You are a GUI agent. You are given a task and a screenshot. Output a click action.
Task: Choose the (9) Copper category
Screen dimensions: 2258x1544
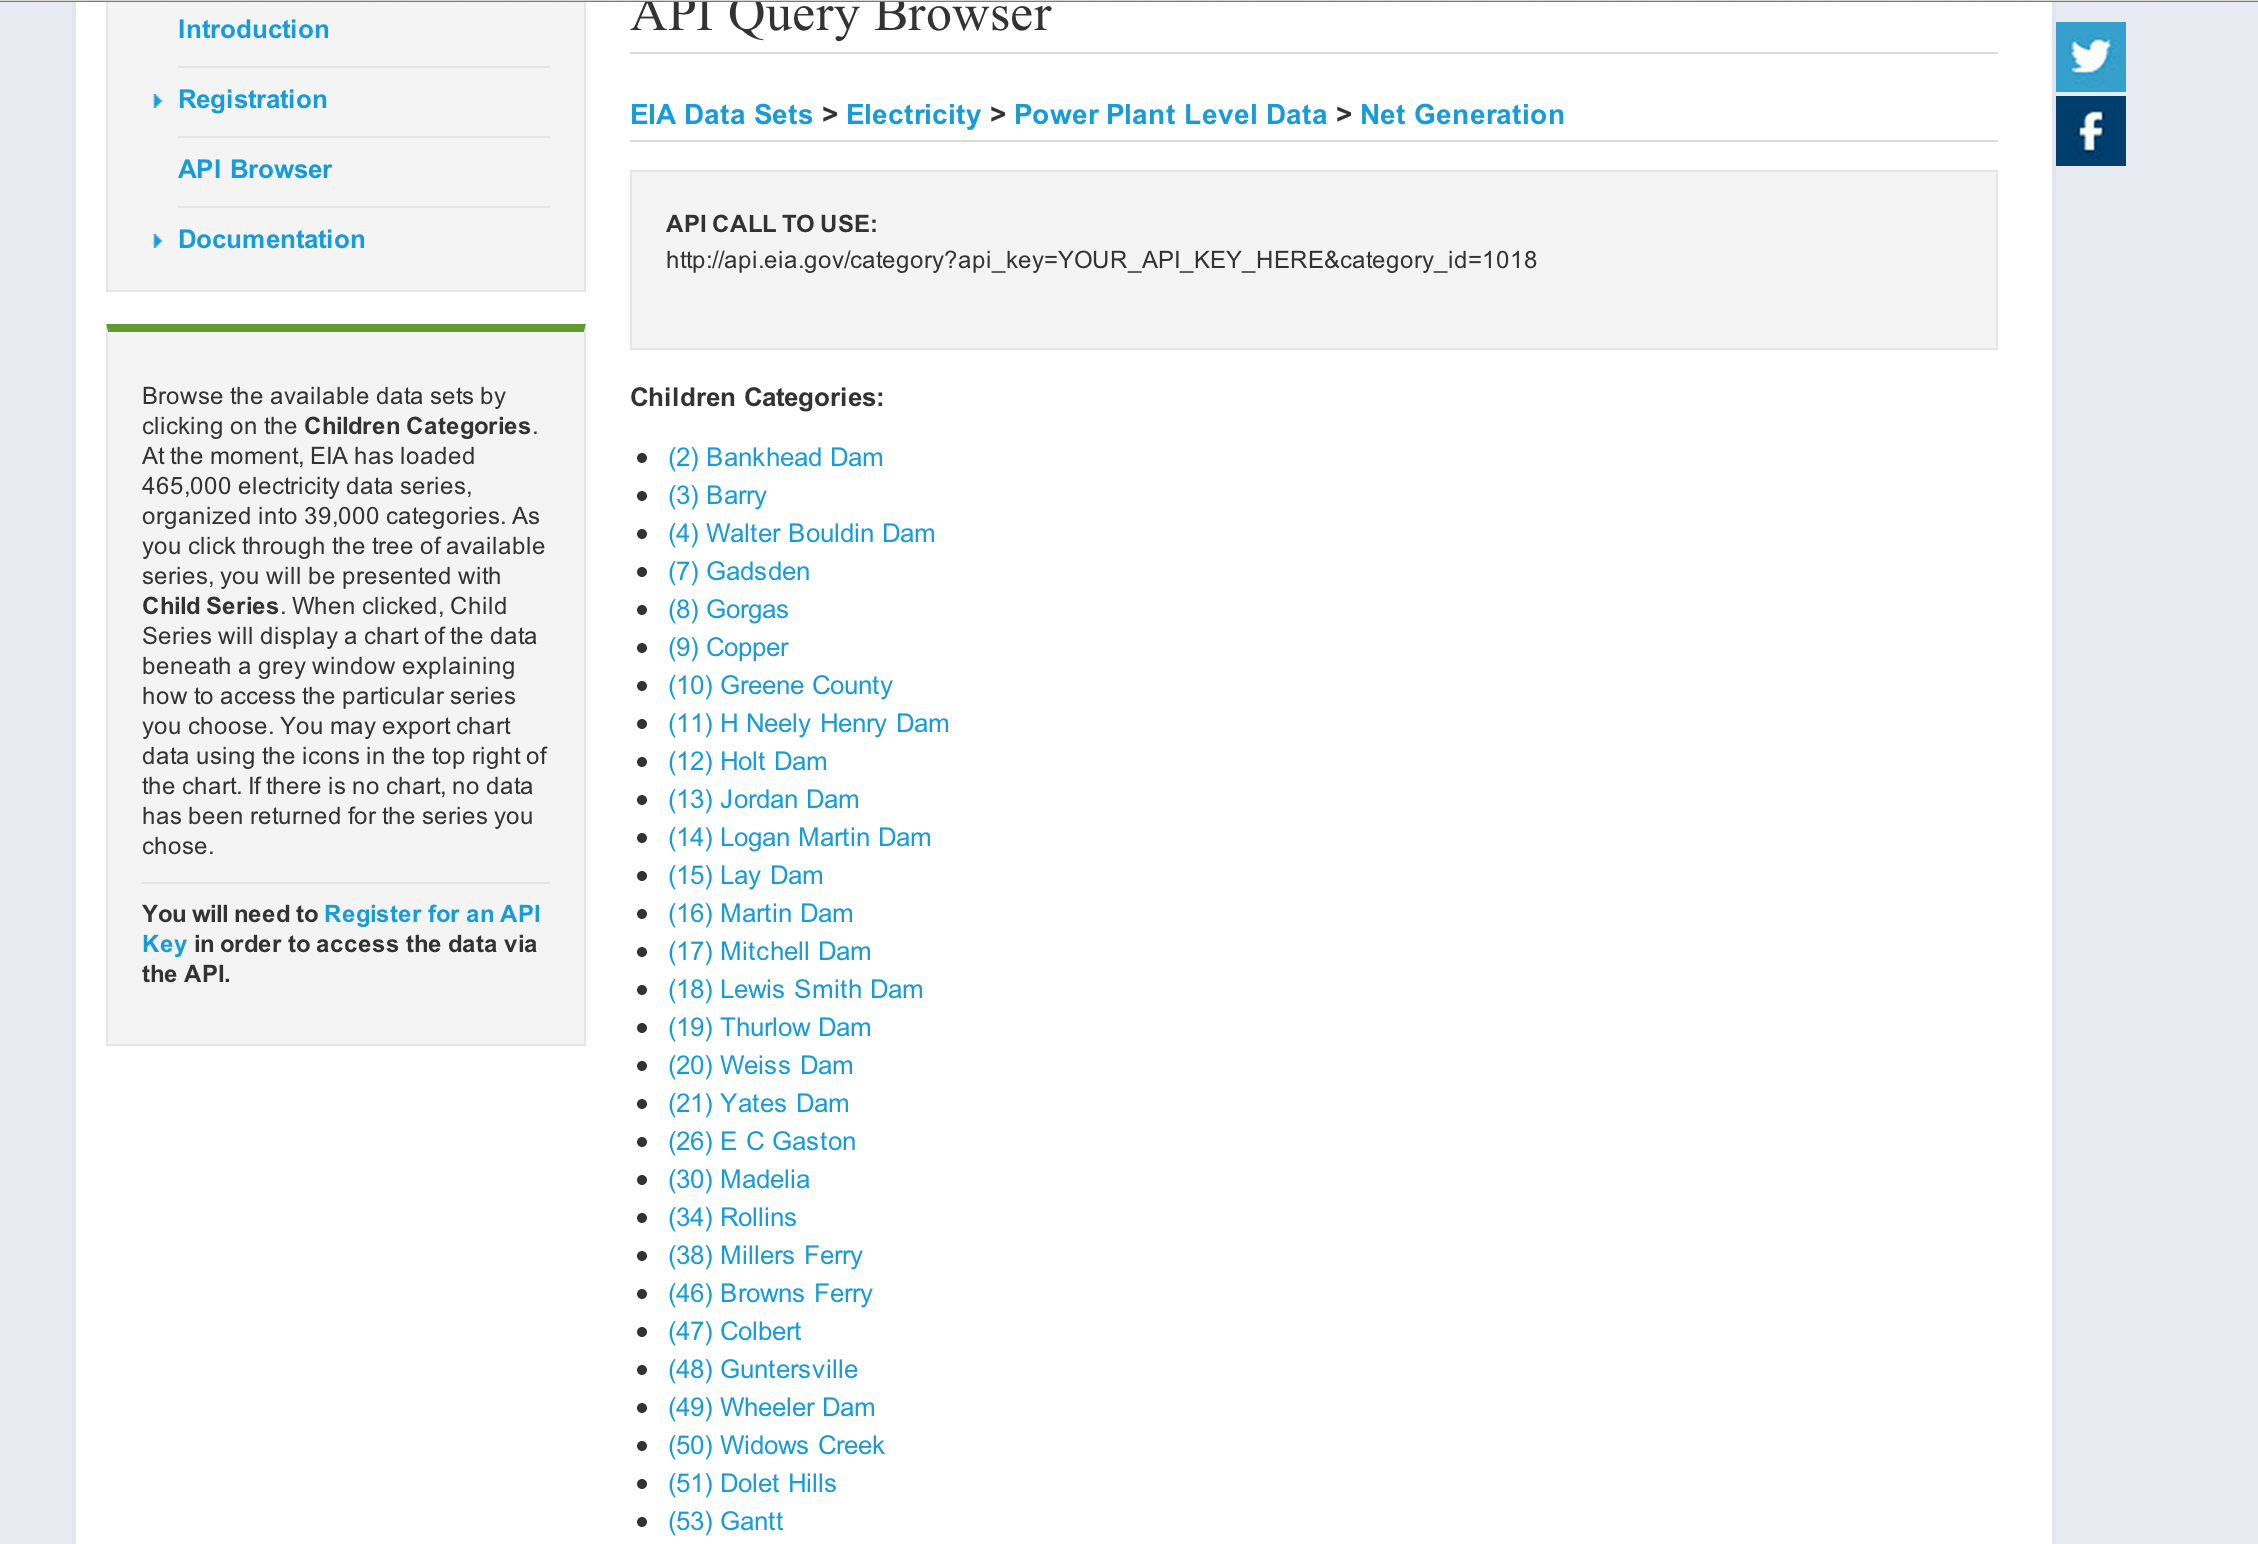[728, 647]
